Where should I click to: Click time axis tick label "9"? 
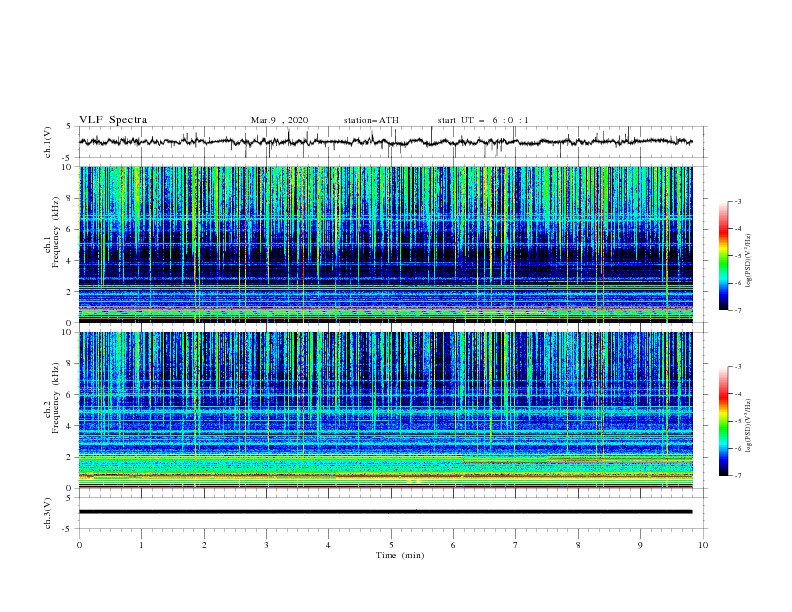(x=640, y=545)
